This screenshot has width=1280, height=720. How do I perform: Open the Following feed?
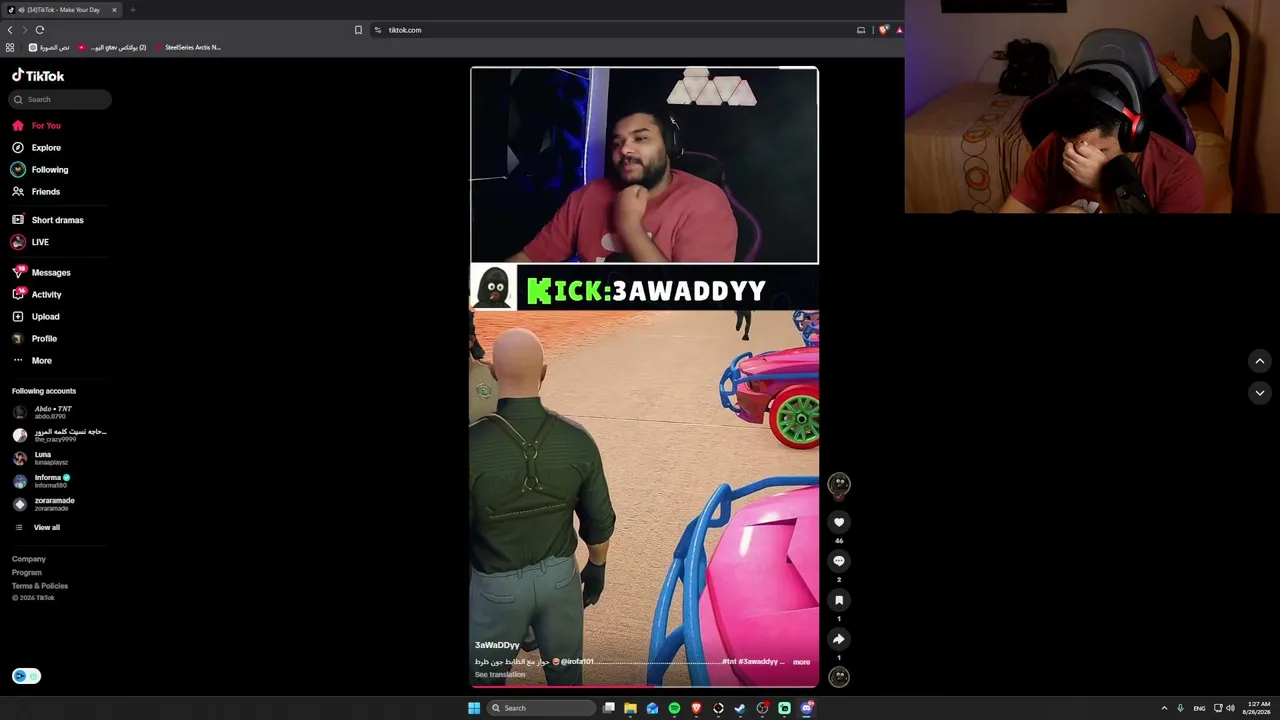40,170
